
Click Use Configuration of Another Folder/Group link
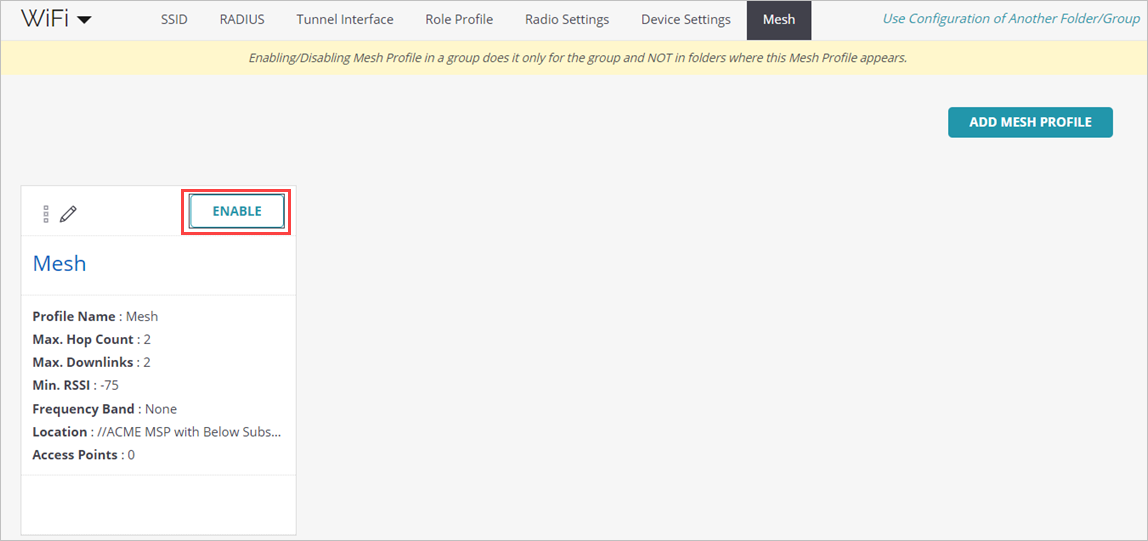click(x=1010, y=20)
